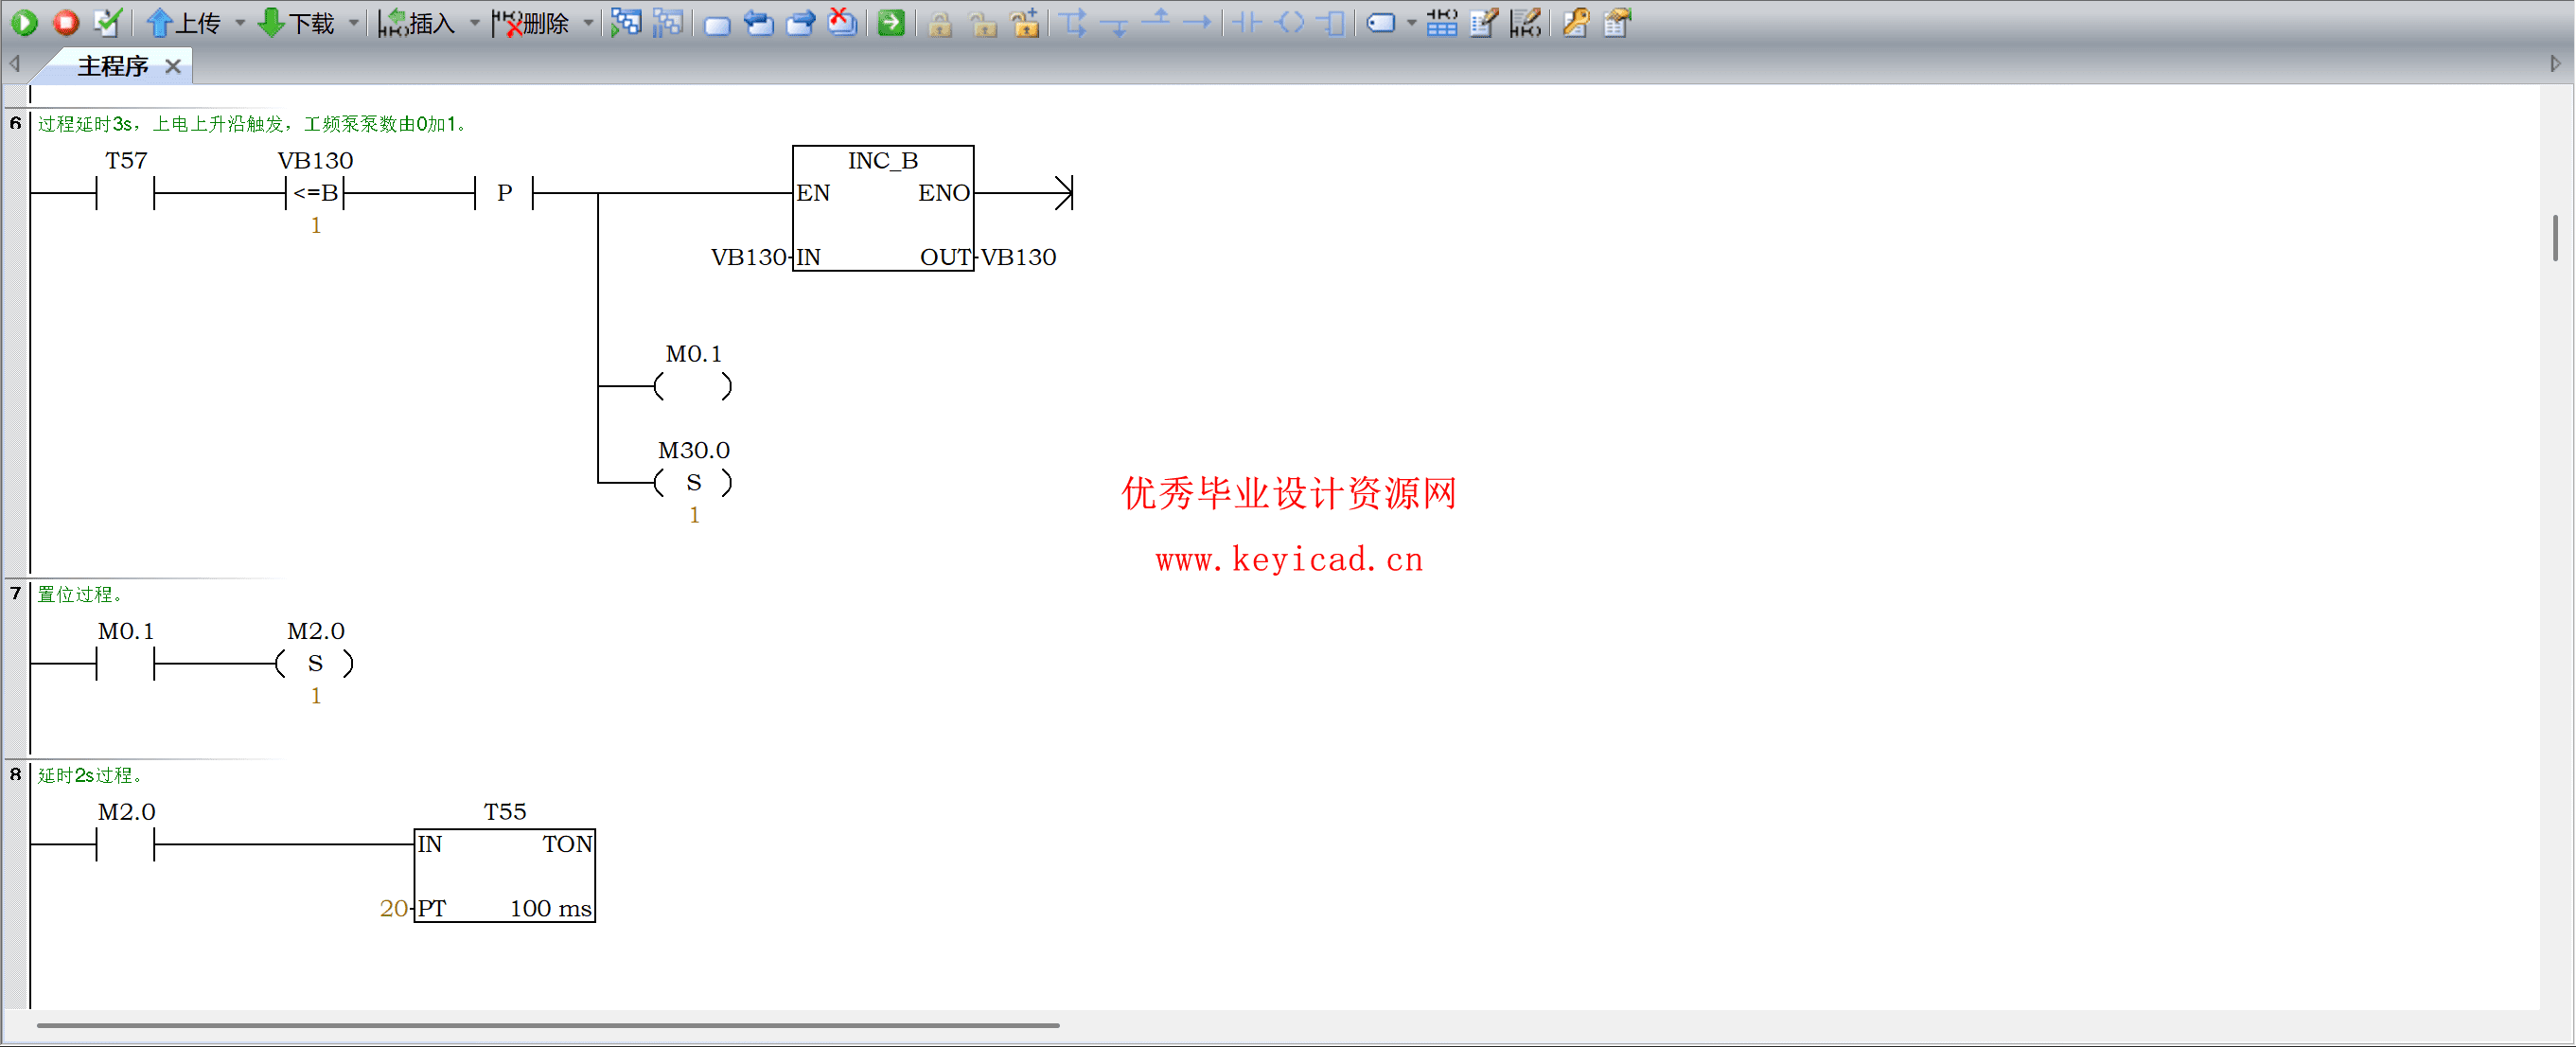Click the green go-to arrow icon
This screenshot has width=2576, height=1047.
click(891, 22)
